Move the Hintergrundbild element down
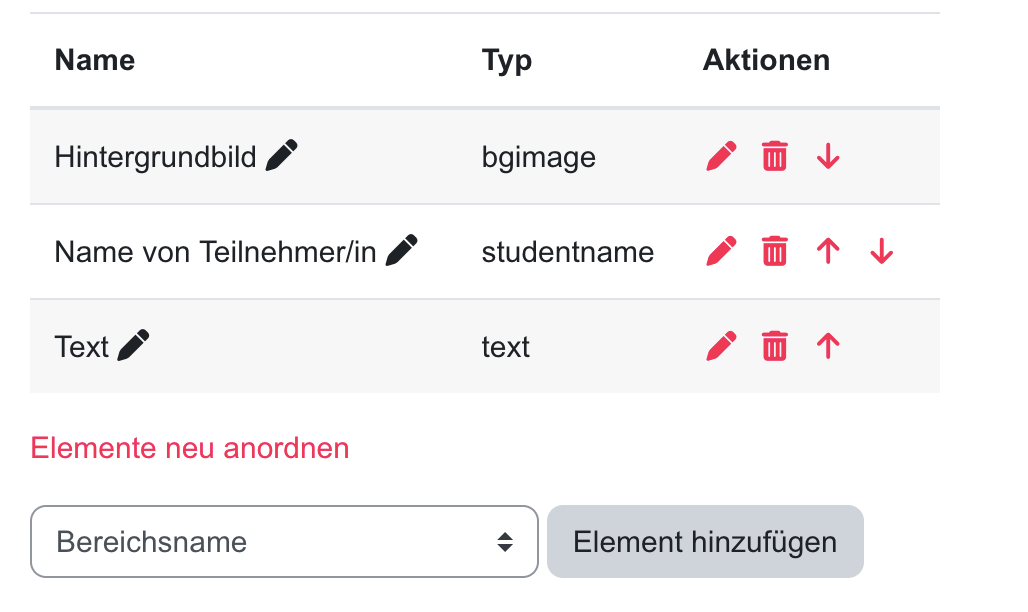1028x612 pixels. pyautogui.click(x=828, y=156)
